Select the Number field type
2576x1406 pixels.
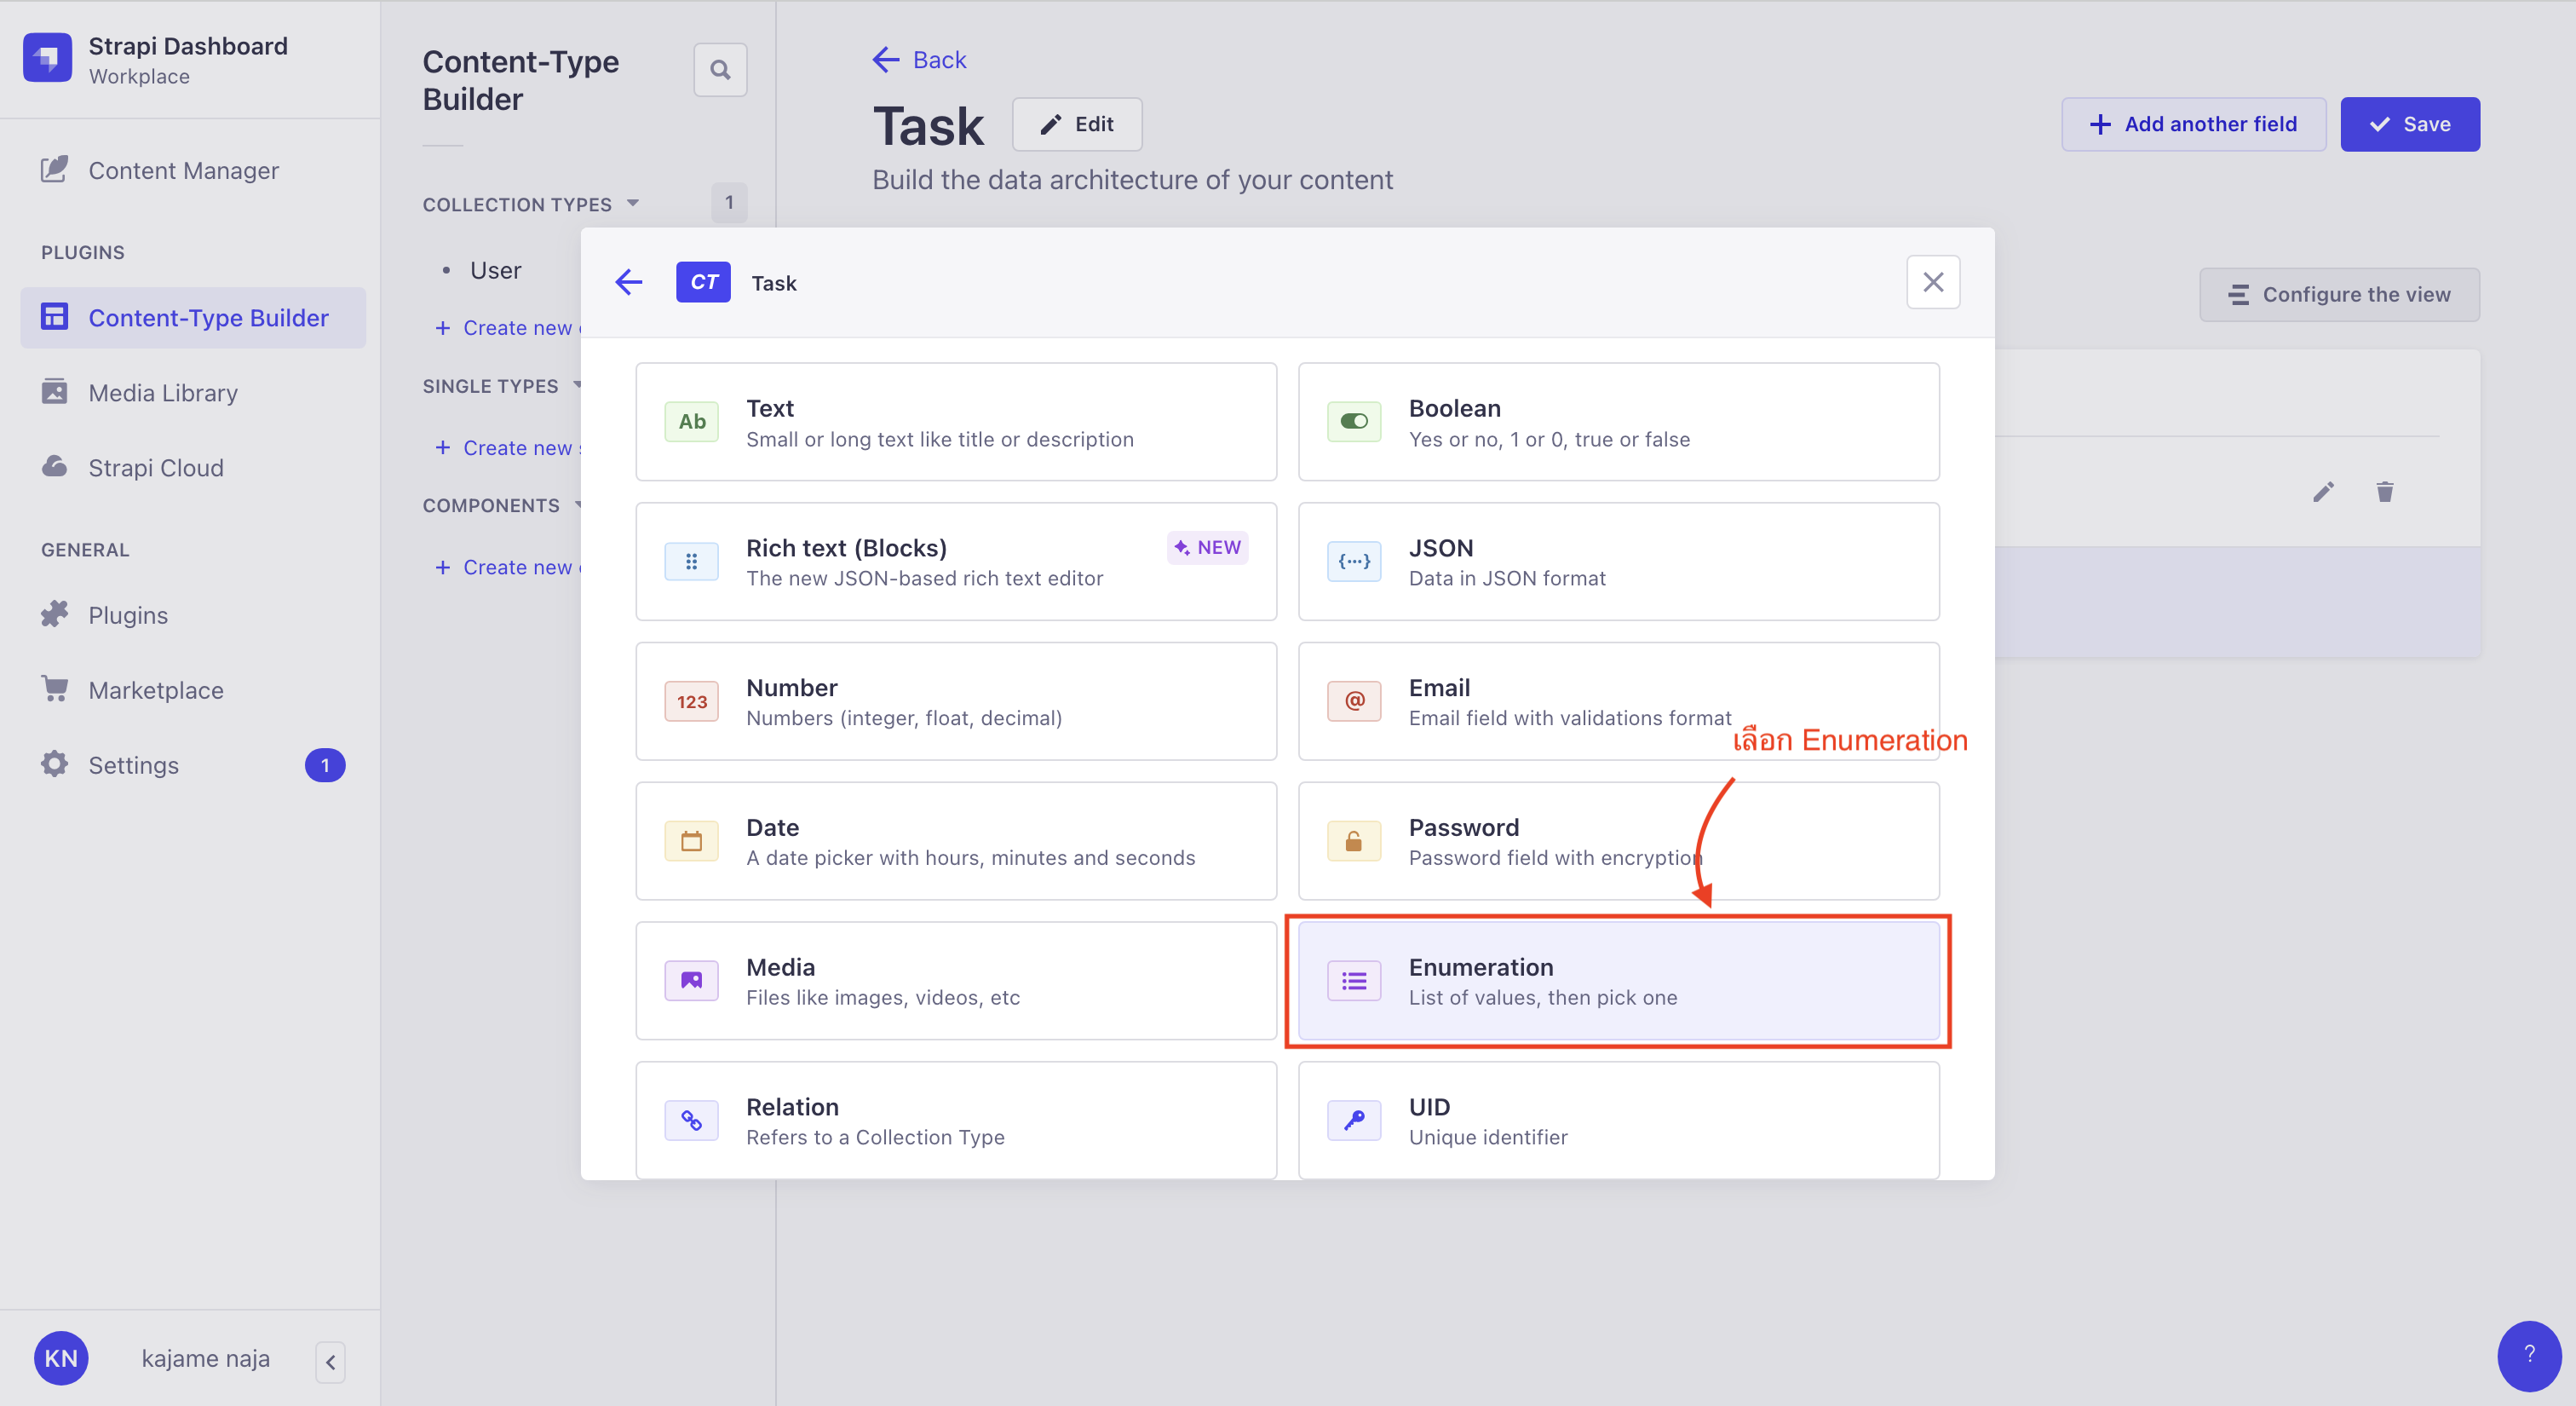tap(956, 701)
